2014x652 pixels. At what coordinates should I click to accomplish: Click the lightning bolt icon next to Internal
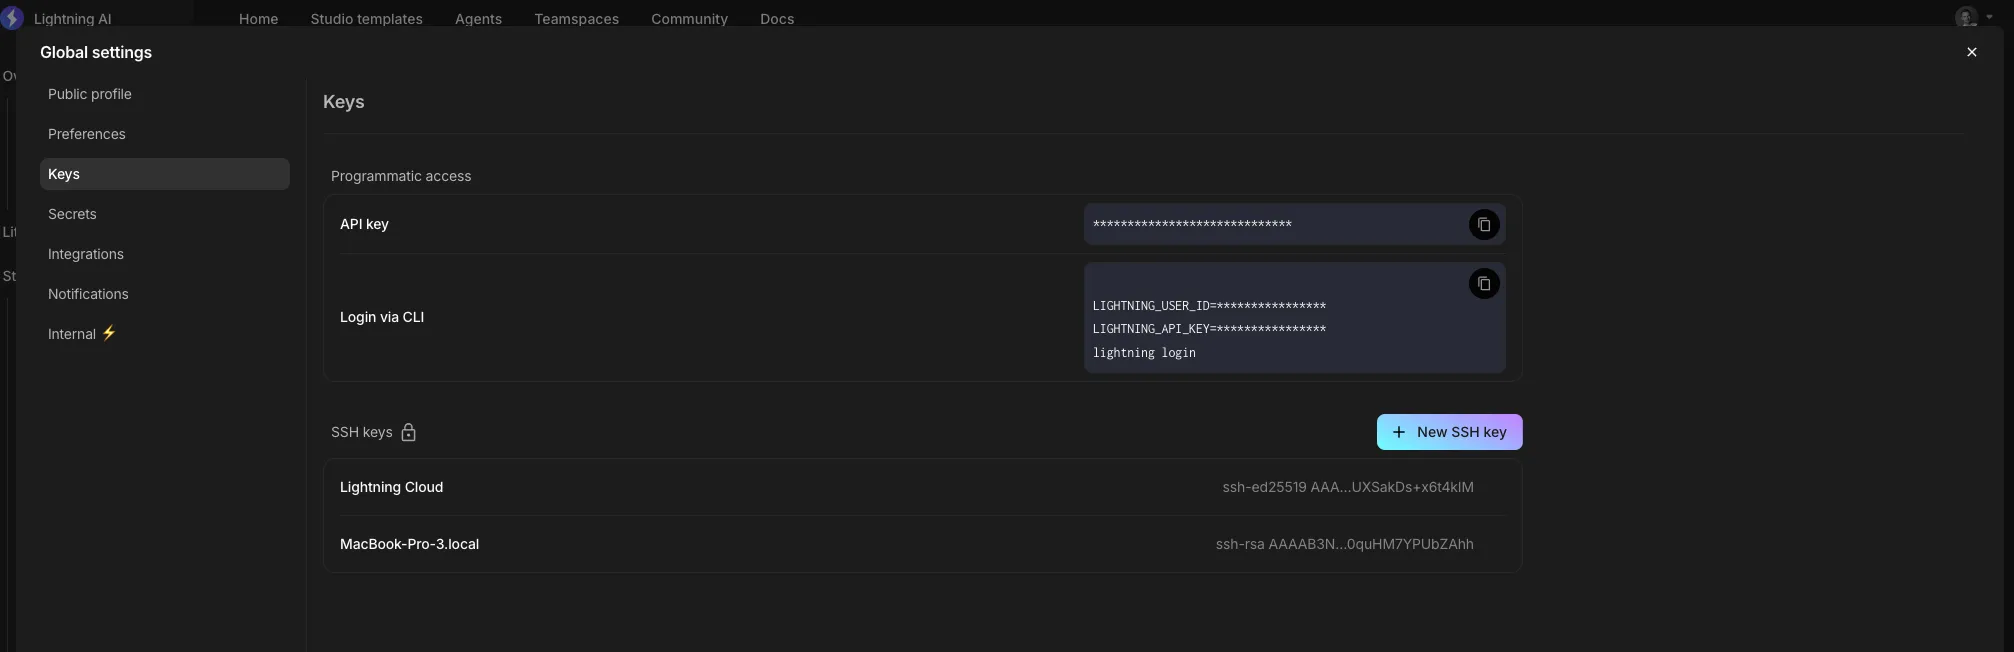[x=109, y=333]
